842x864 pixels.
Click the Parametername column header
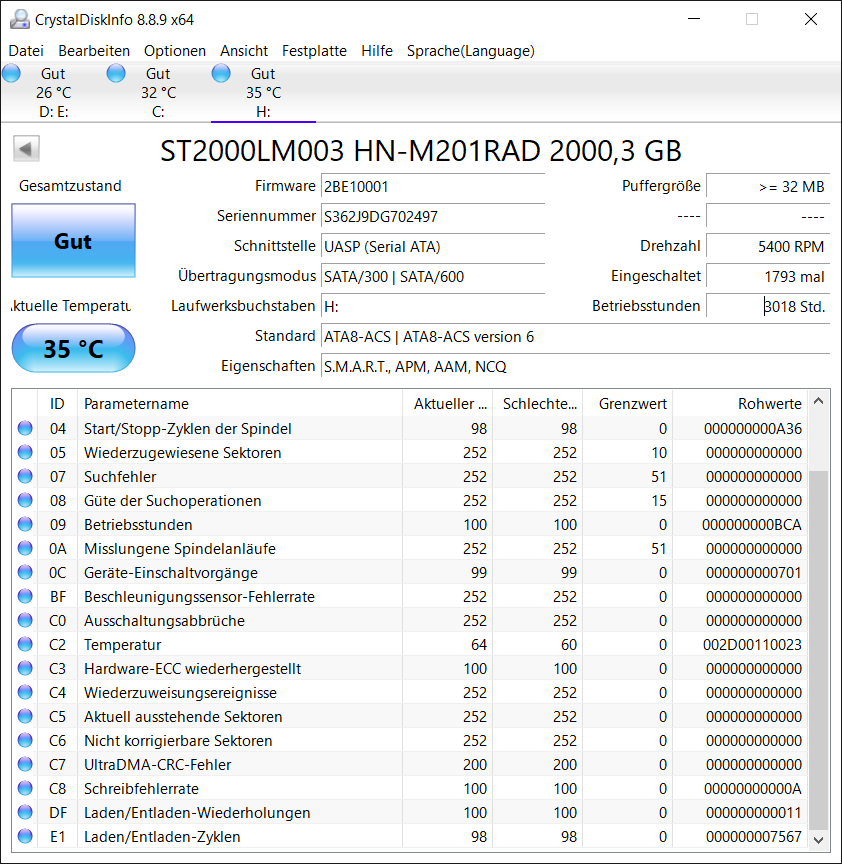[x=240, y=404]
